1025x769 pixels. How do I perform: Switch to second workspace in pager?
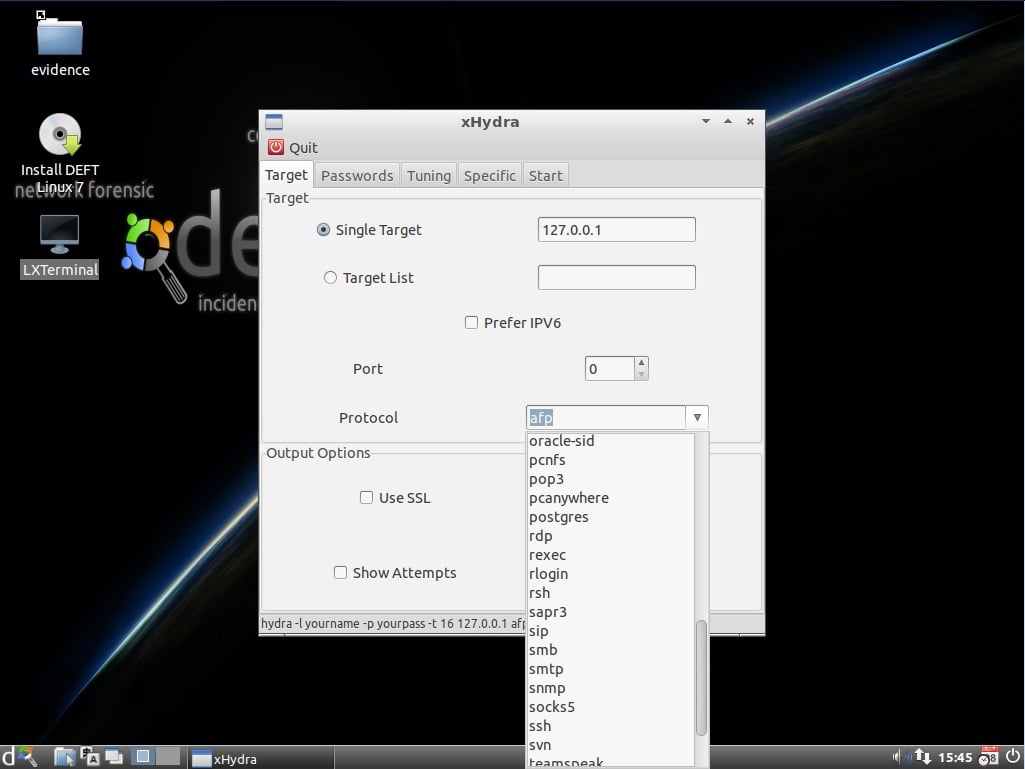(168, 757)
